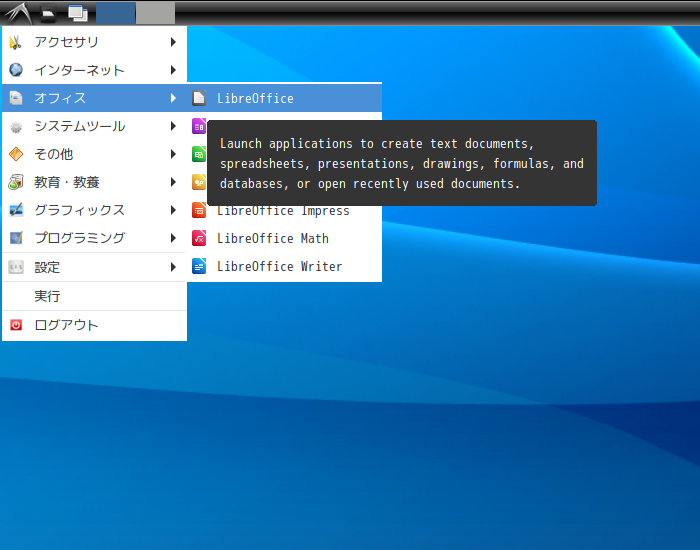Switch to the second gray workspace in pager

point(155,13)
